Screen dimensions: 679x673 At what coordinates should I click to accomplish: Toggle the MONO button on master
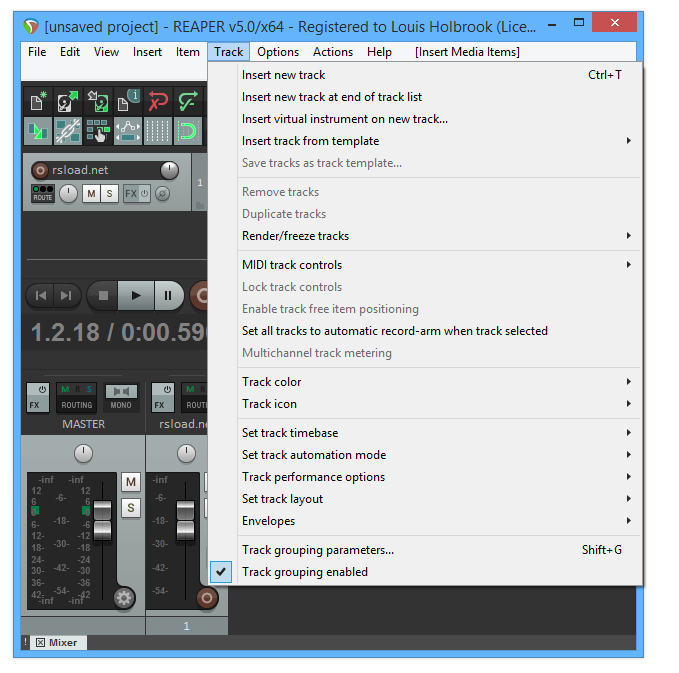tap(121, 397)
